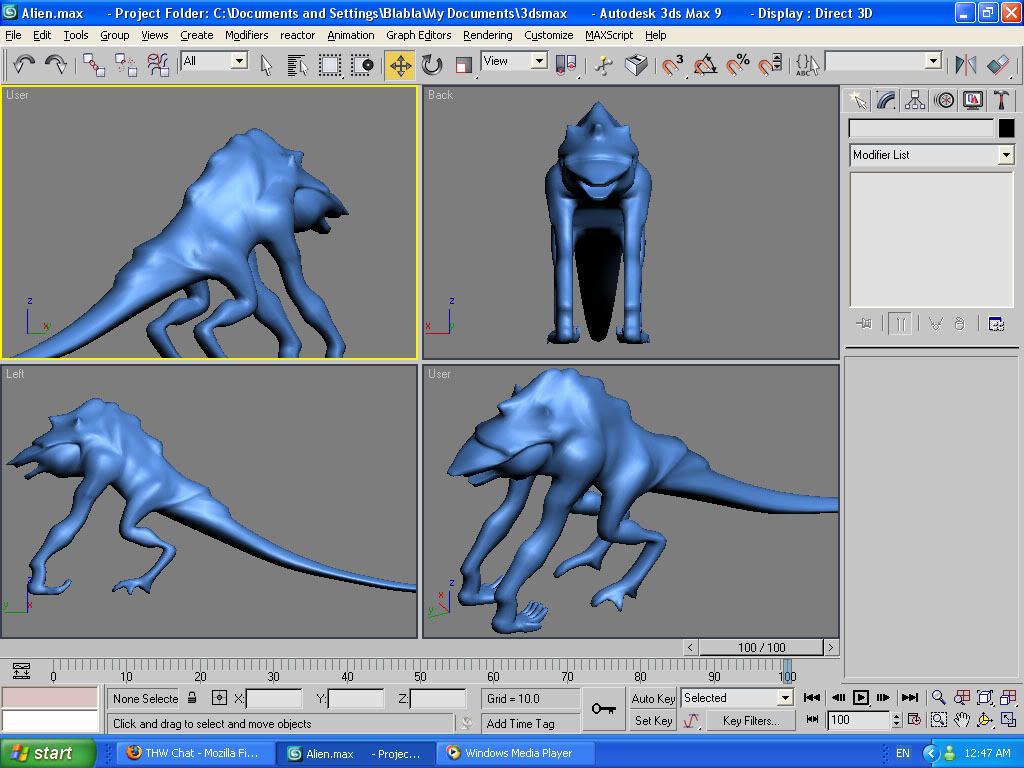Open the Graph Editors menu

[419, 35]
